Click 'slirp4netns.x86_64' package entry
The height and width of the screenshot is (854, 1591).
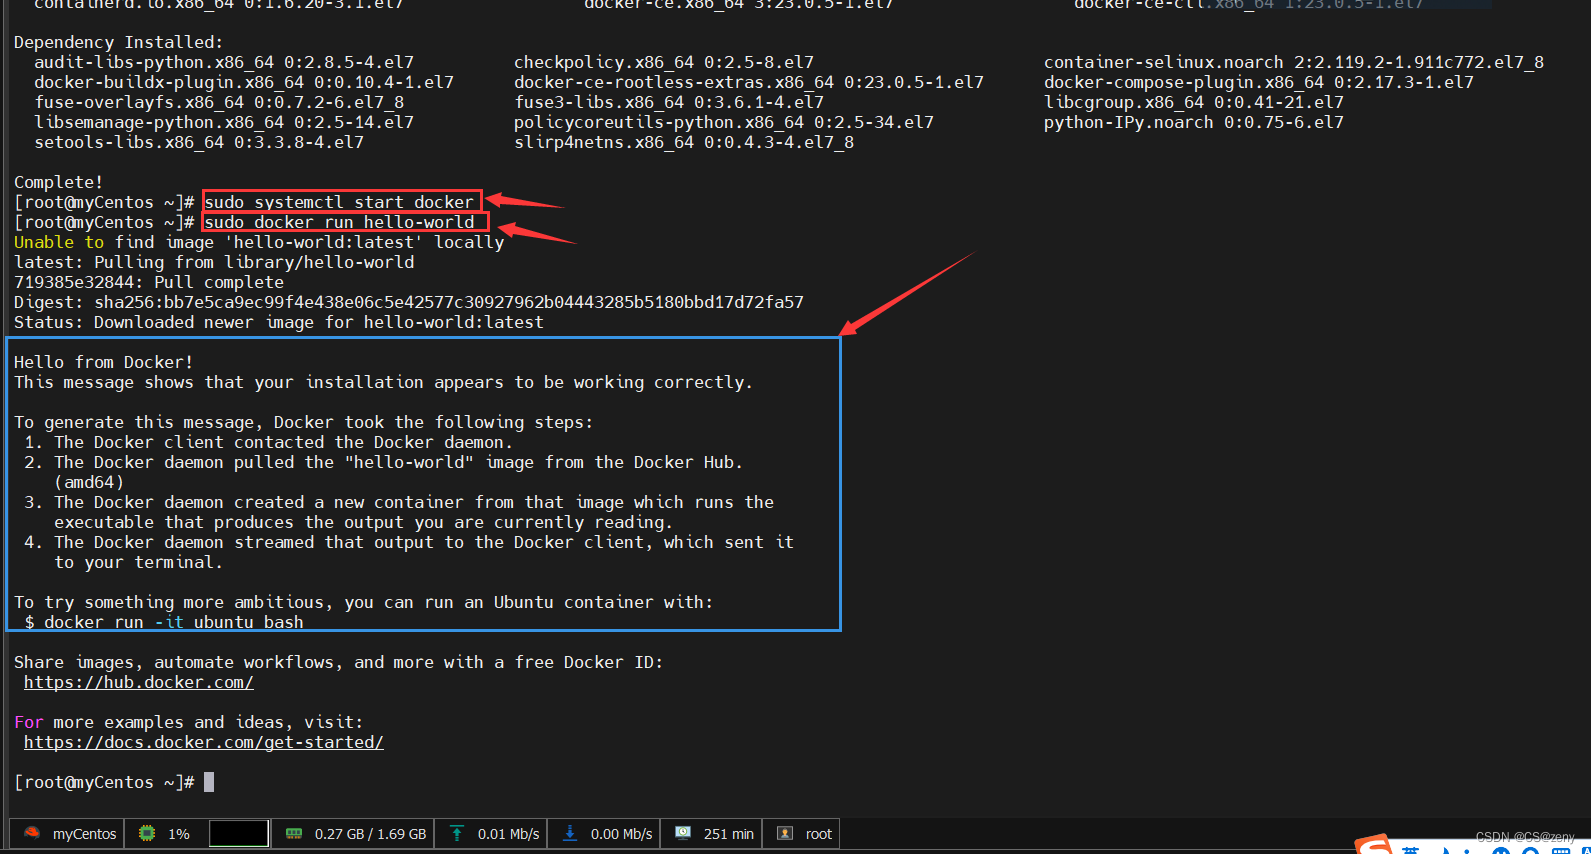684,142
